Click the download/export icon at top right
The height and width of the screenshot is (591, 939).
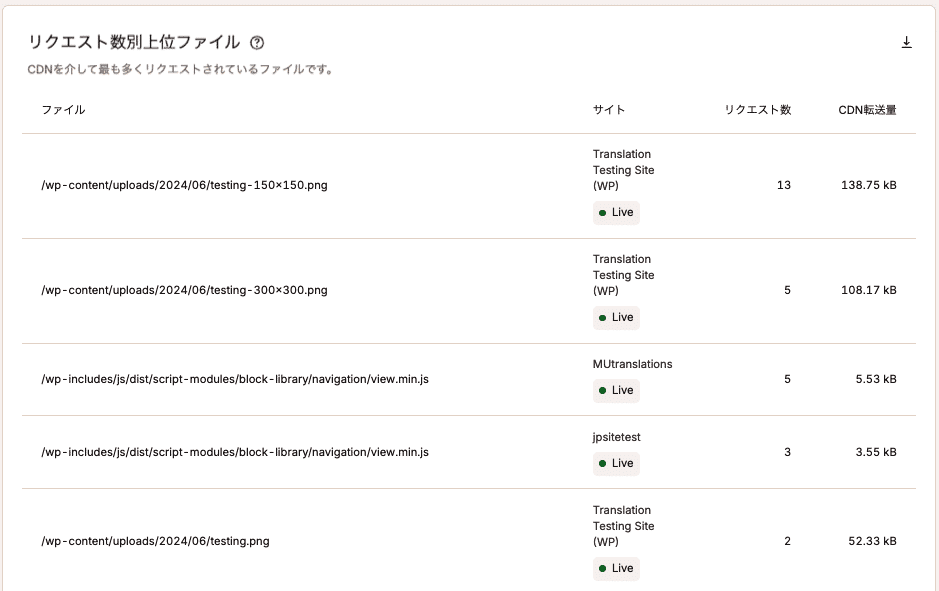907,44
